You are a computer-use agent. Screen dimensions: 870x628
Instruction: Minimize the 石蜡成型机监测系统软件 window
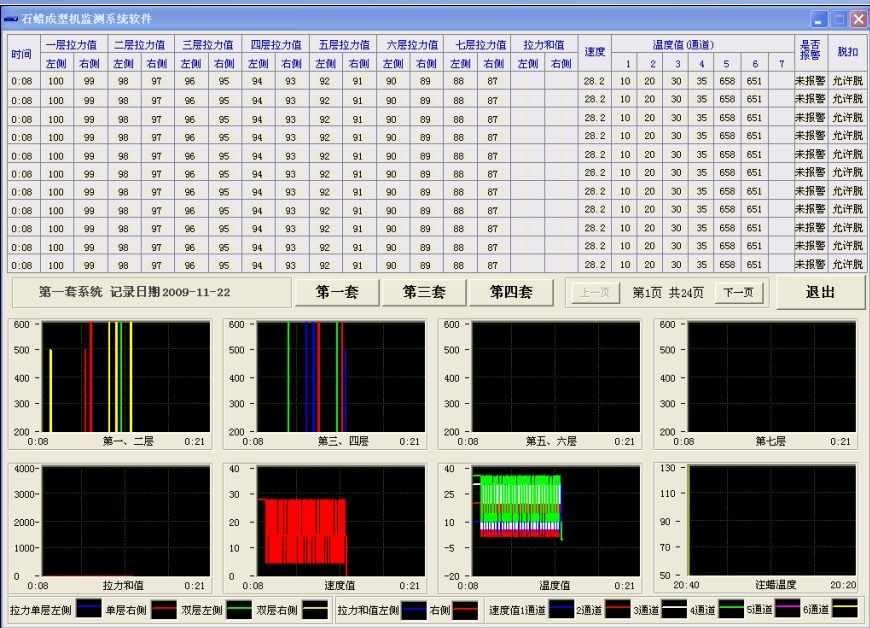[x=819, y=18]
